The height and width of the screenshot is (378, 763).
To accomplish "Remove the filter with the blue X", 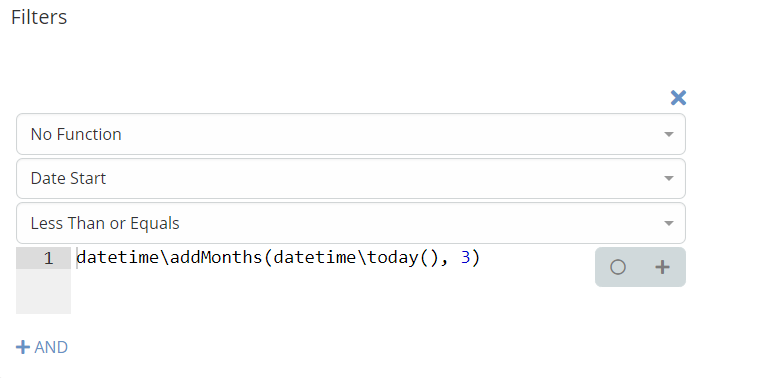I will [678, 98].
